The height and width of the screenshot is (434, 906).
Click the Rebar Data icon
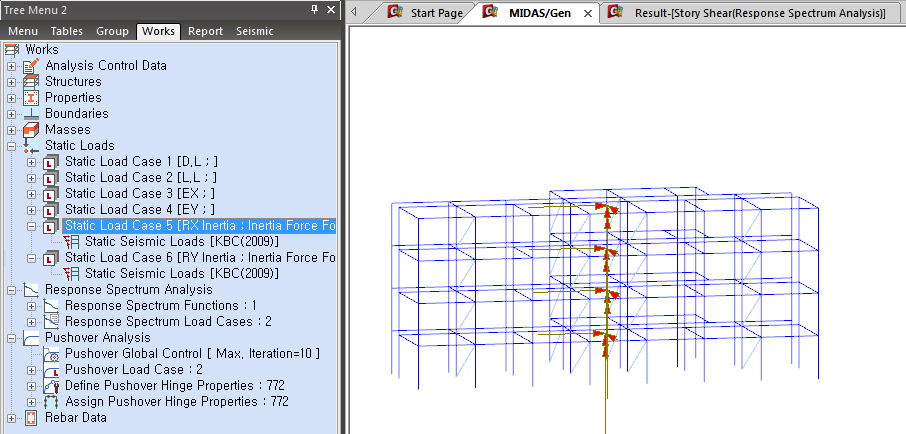(31, 417)
